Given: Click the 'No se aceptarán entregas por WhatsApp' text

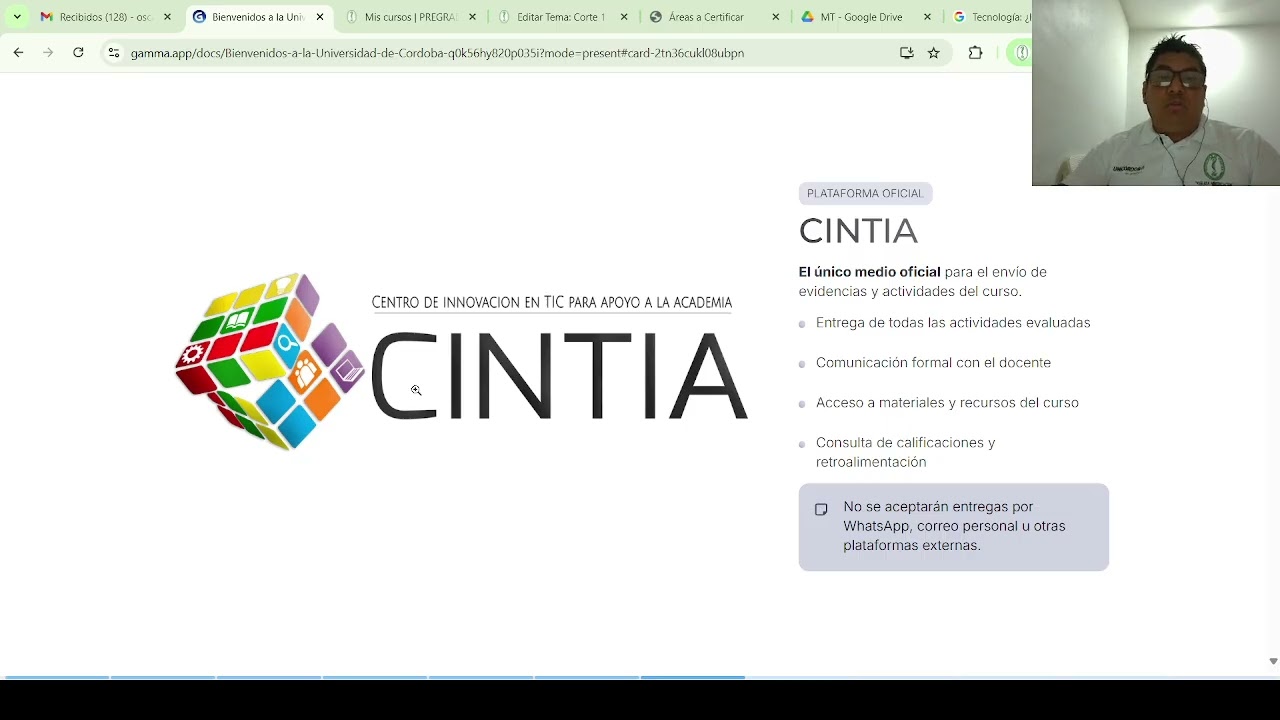Looking at the screenshot, I should 954,526.
